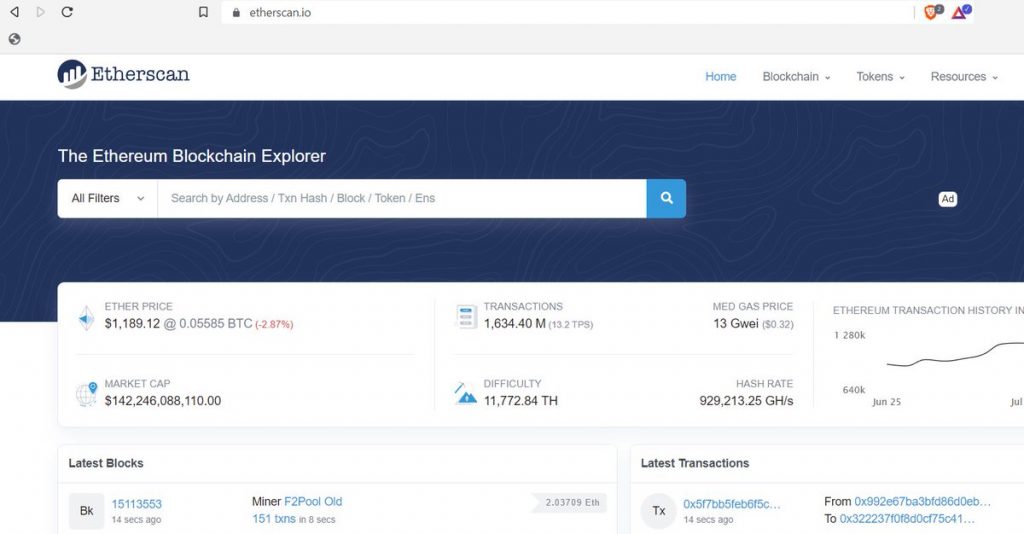This screenshot has width=1024, height=534.
Task: Click the Tx transaction badge
Action: click(x=658, y=510)
